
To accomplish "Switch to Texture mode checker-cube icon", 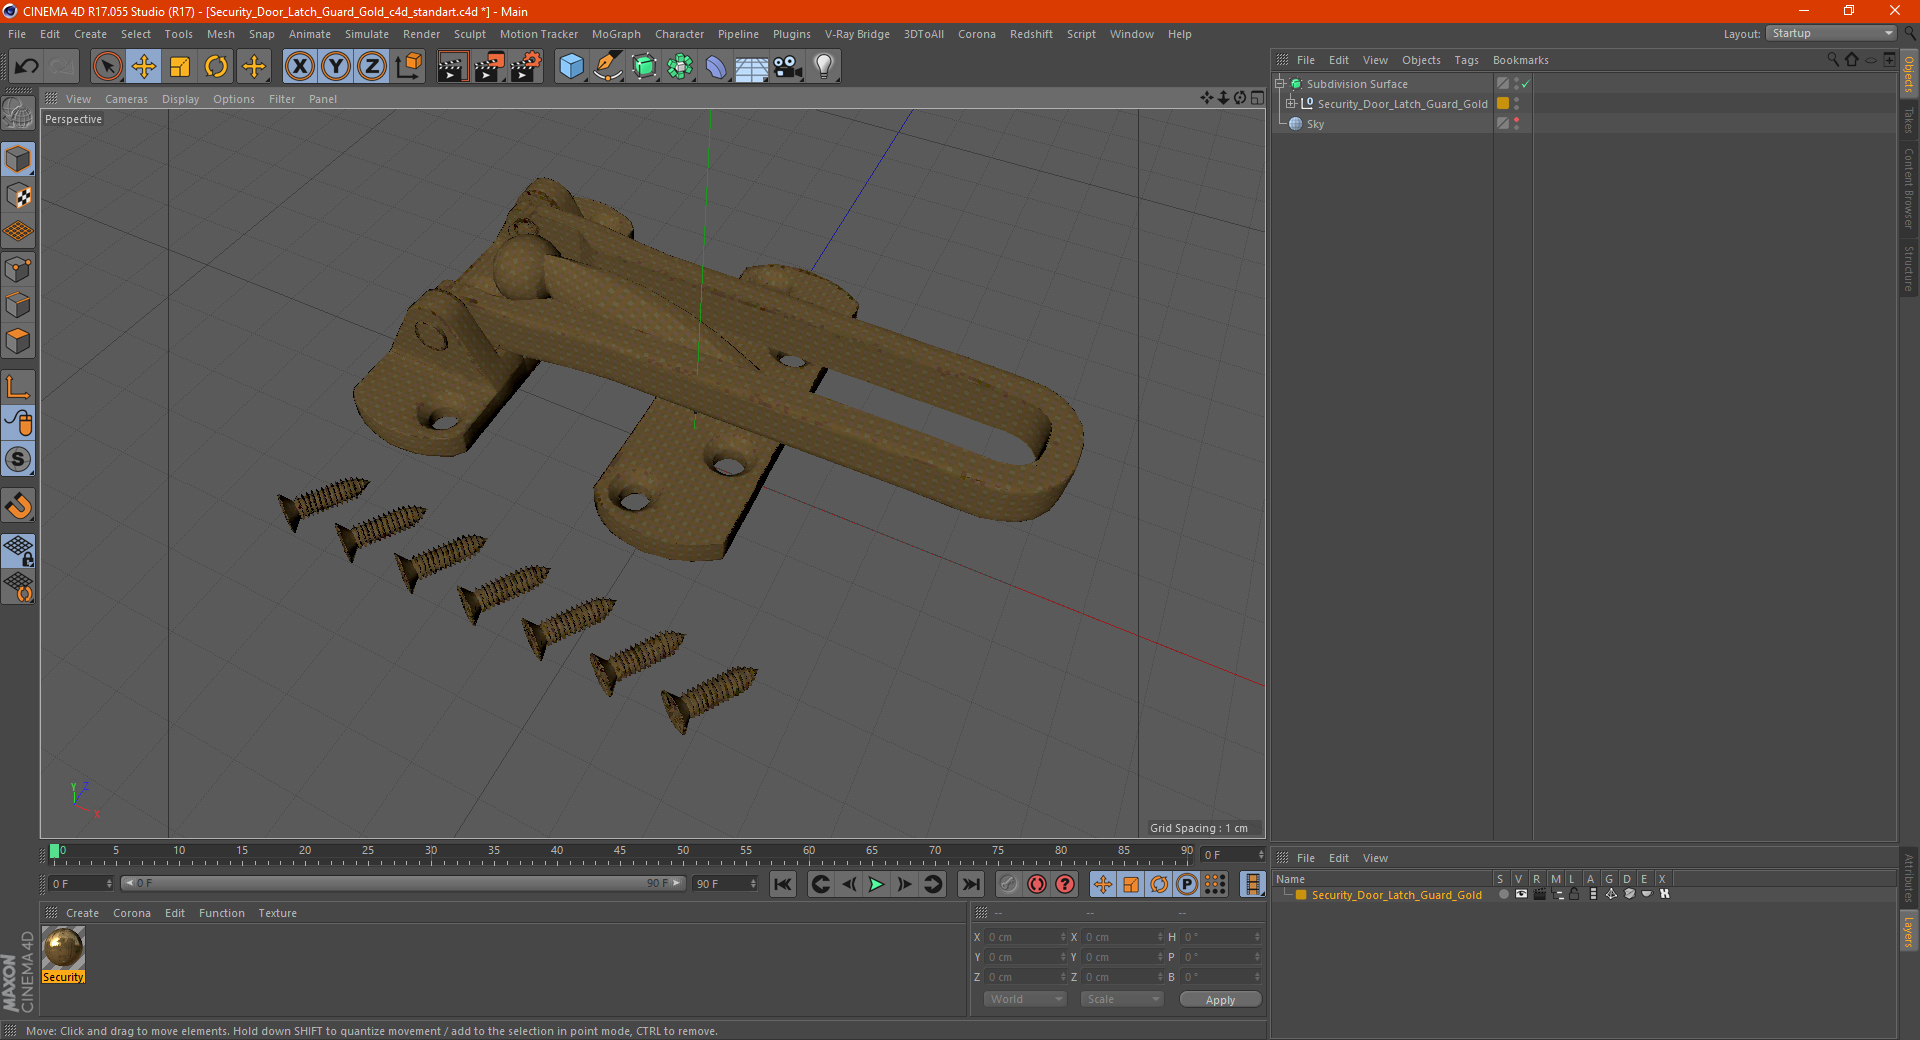I will tap(18, 196).
